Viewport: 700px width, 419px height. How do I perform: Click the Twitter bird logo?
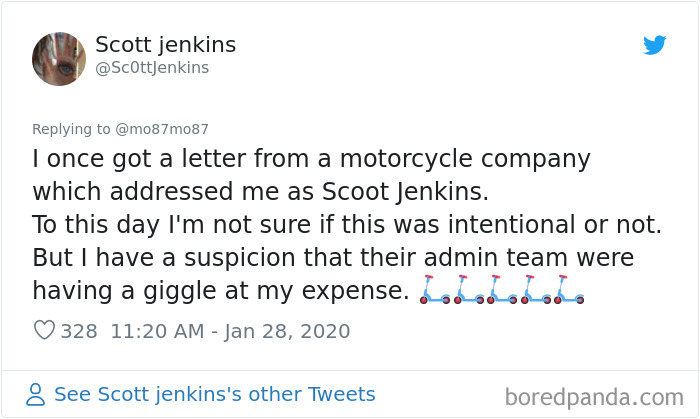point(655,45)
